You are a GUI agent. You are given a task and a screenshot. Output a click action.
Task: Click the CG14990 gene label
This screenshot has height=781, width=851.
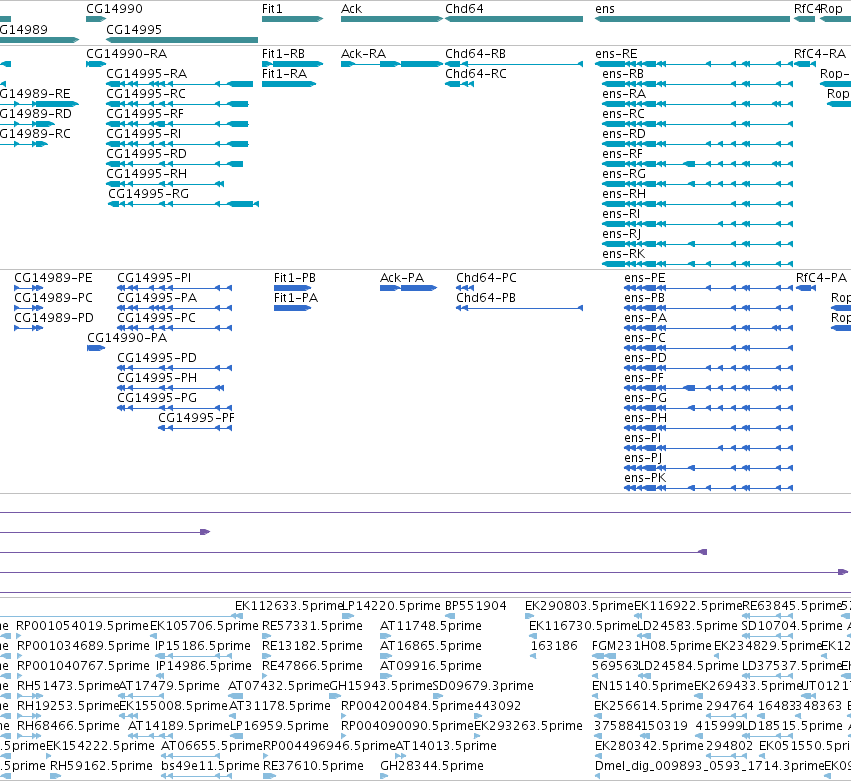pos(115,9)
